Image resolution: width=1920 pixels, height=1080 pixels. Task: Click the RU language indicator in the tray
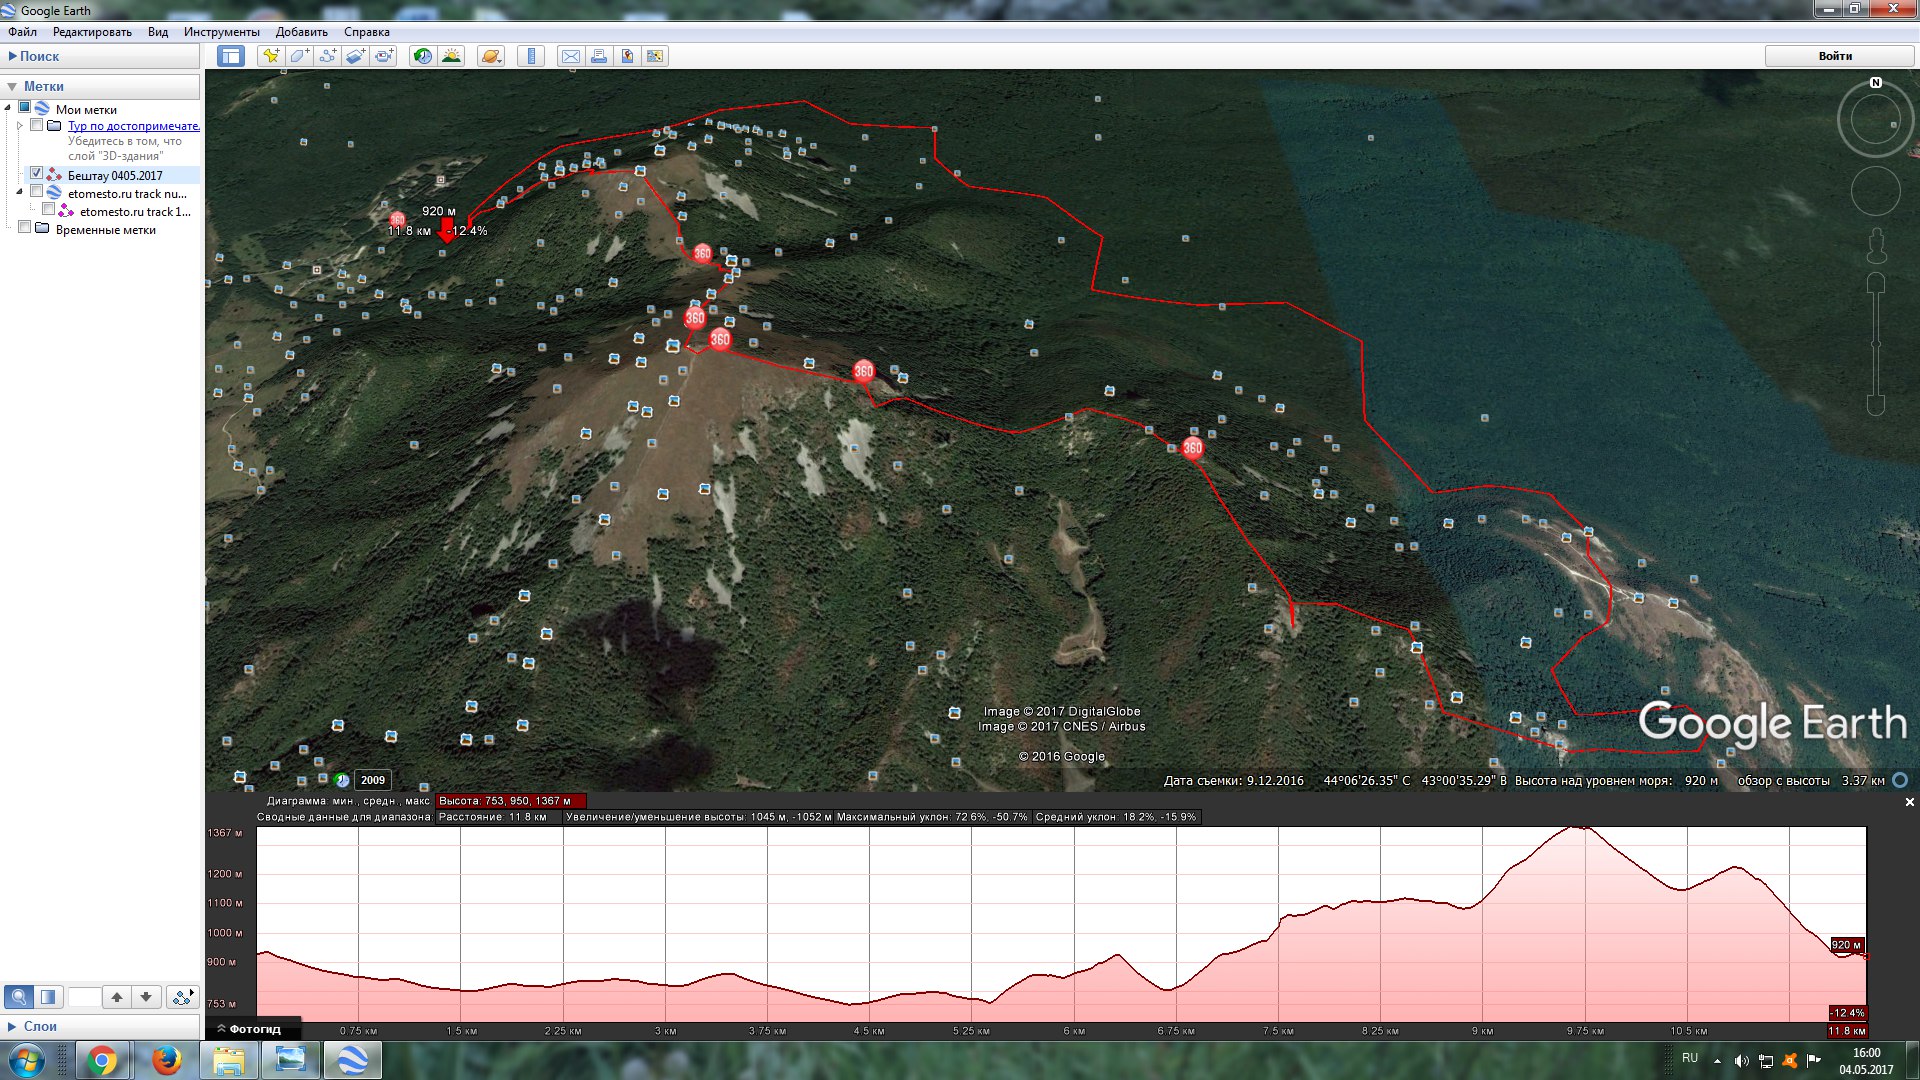[x=1690, y=1057]
